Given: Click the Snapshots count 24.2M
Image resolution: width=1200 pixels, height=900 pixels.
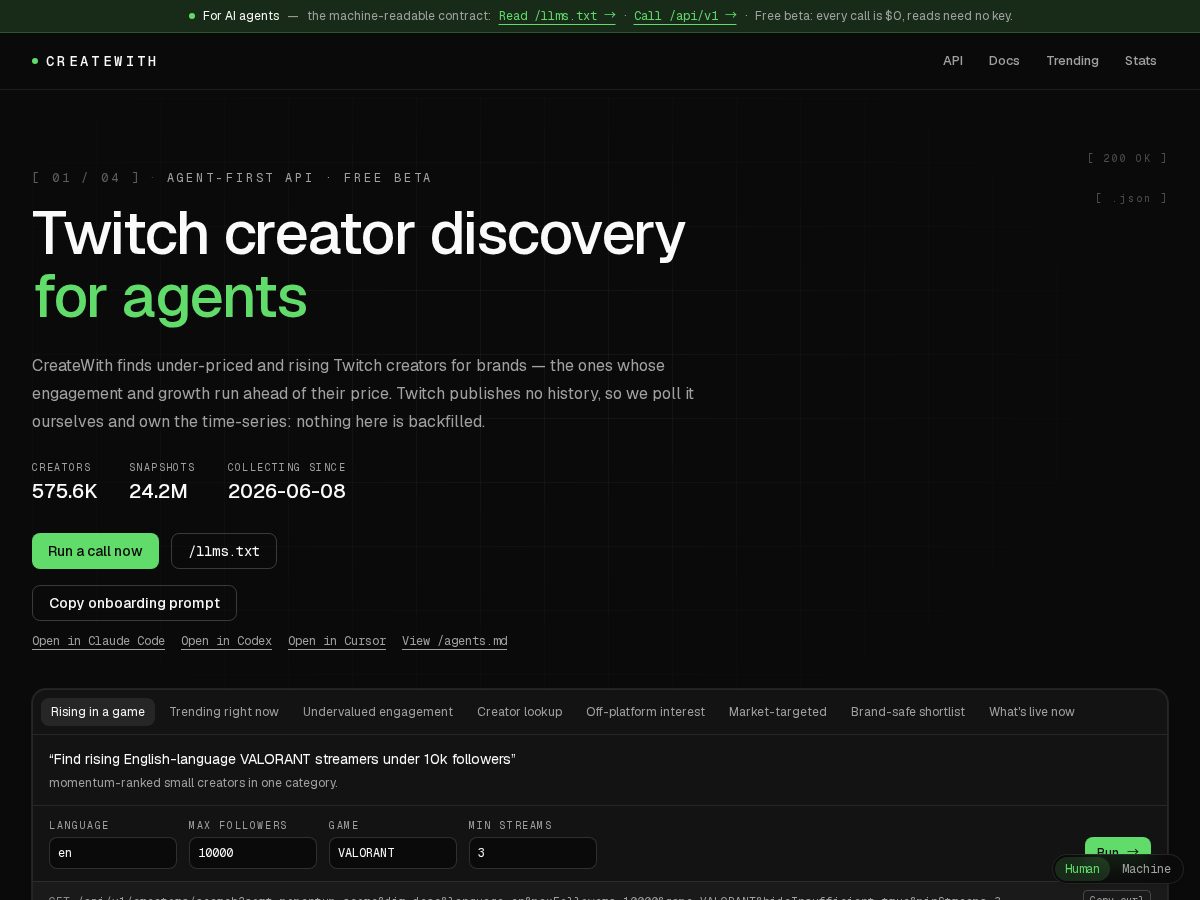Looking at the screenshot, I should click(158, 491).
